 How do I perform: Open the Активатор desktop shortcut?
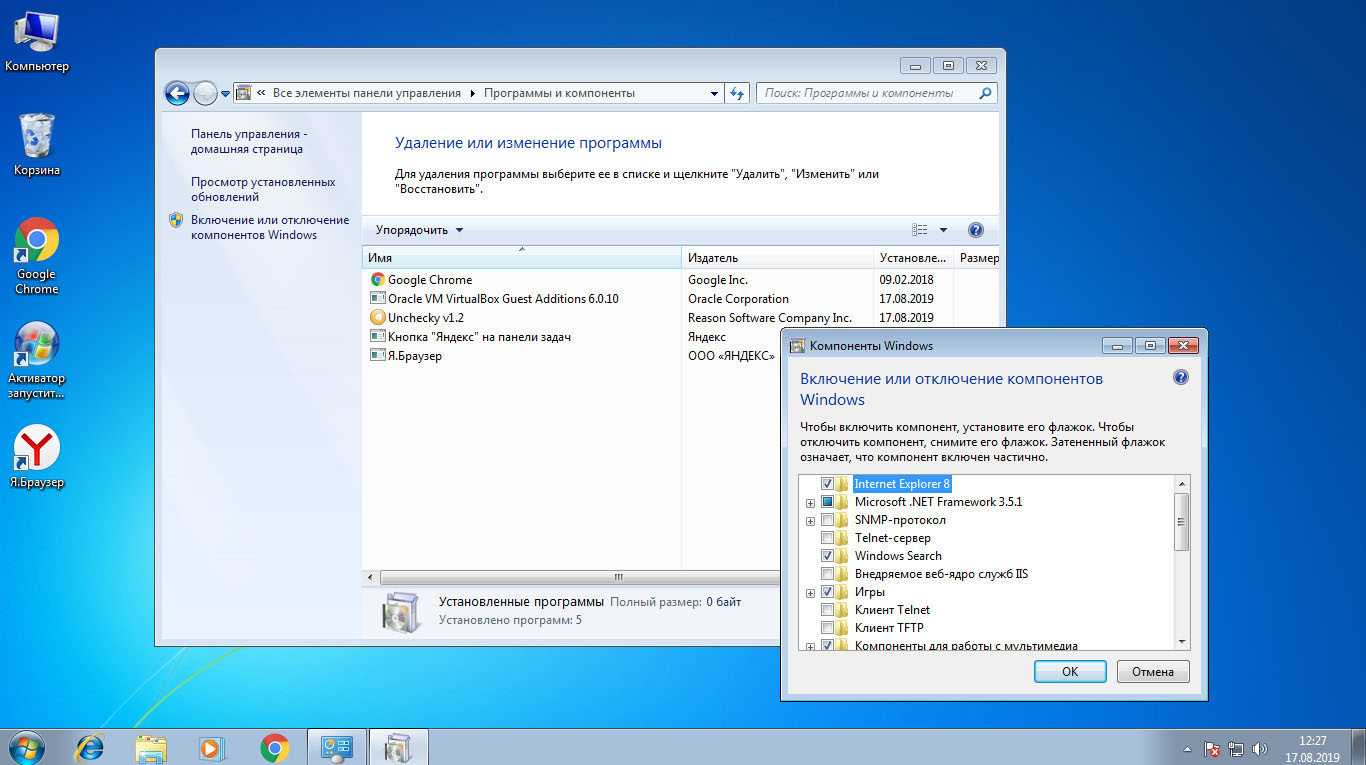36,360
